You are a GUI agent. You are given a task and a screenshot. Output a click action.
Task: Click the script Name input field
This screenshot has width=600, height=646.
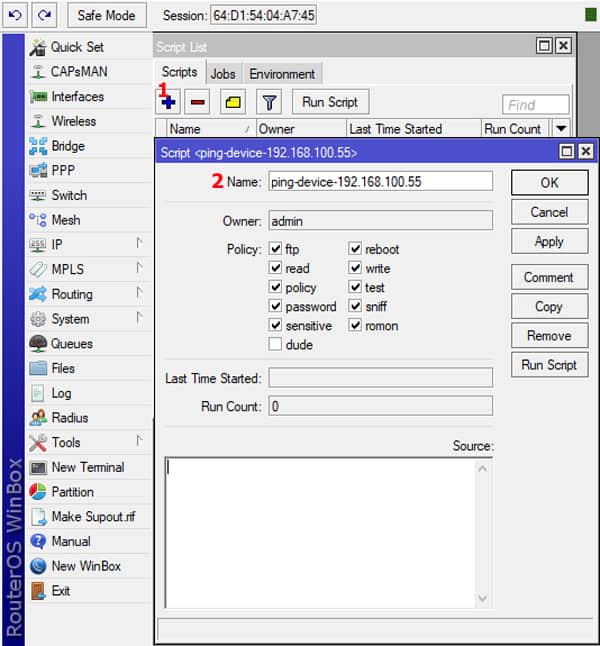click(379, 181)
